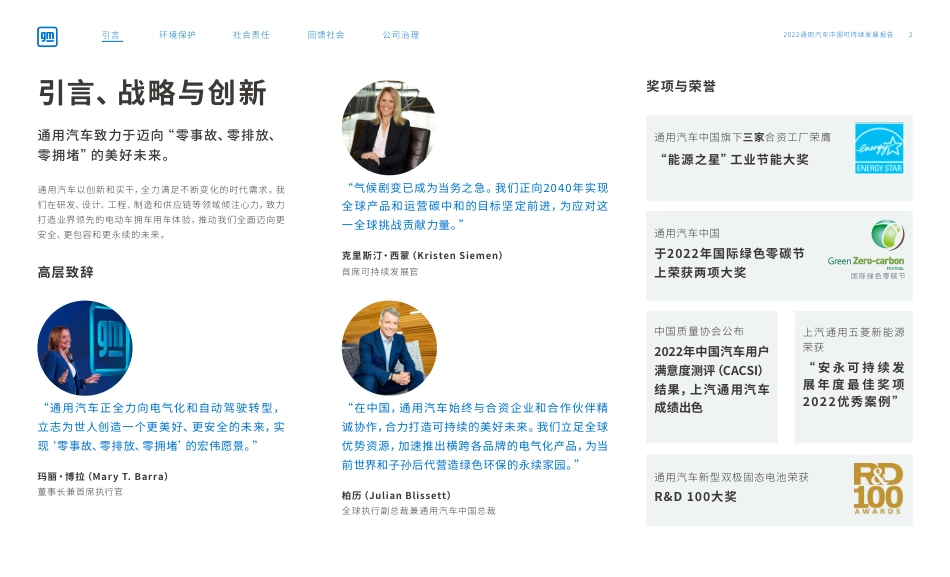Open the 引言 navigation tab
This screenshot has width=950, height=577.
111,35
